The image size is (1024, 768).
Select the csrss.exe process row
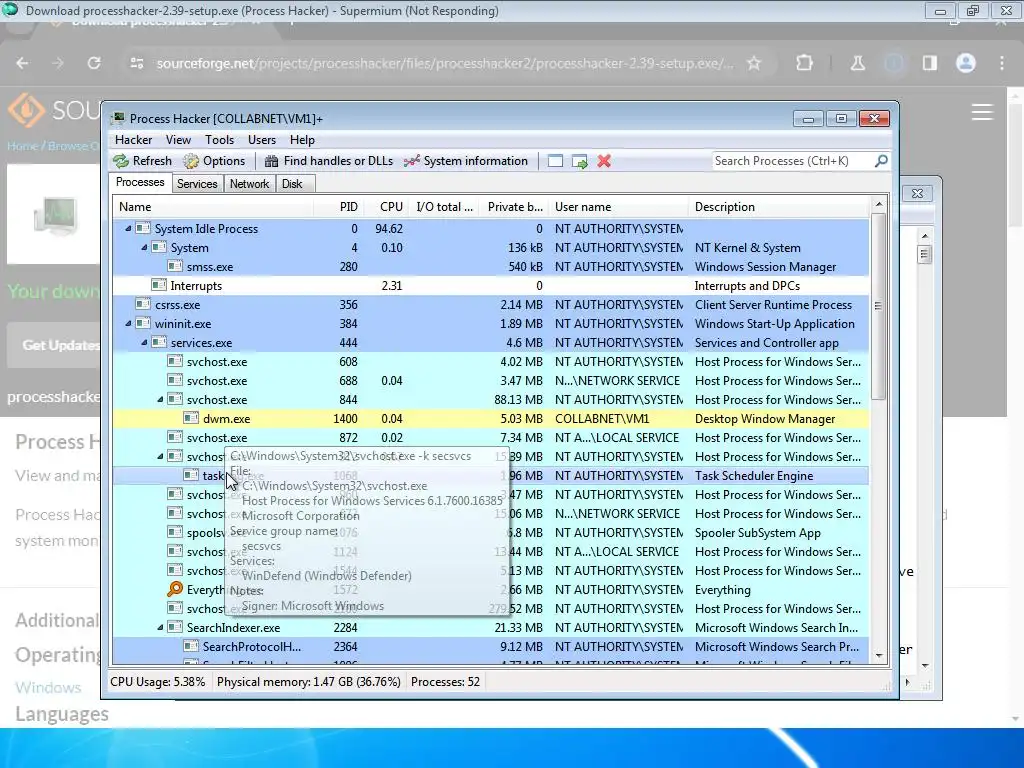490,304
